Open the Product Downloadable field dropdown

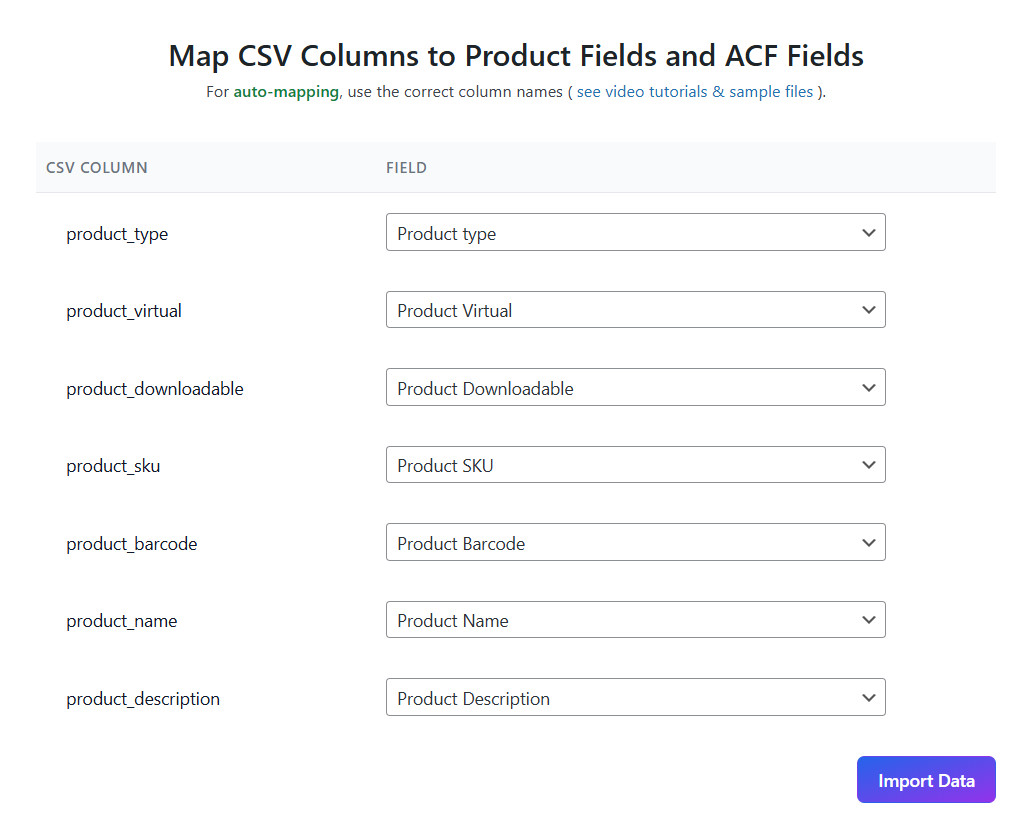(635, 387)
